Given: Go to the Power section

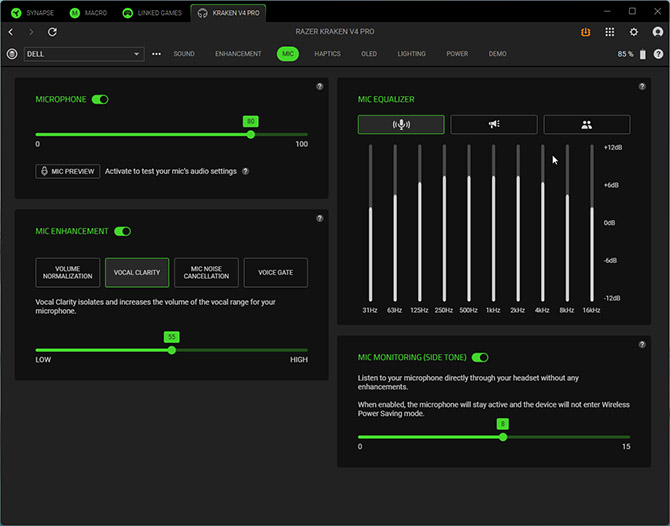Looking at the screenshot, I should 457,54.
